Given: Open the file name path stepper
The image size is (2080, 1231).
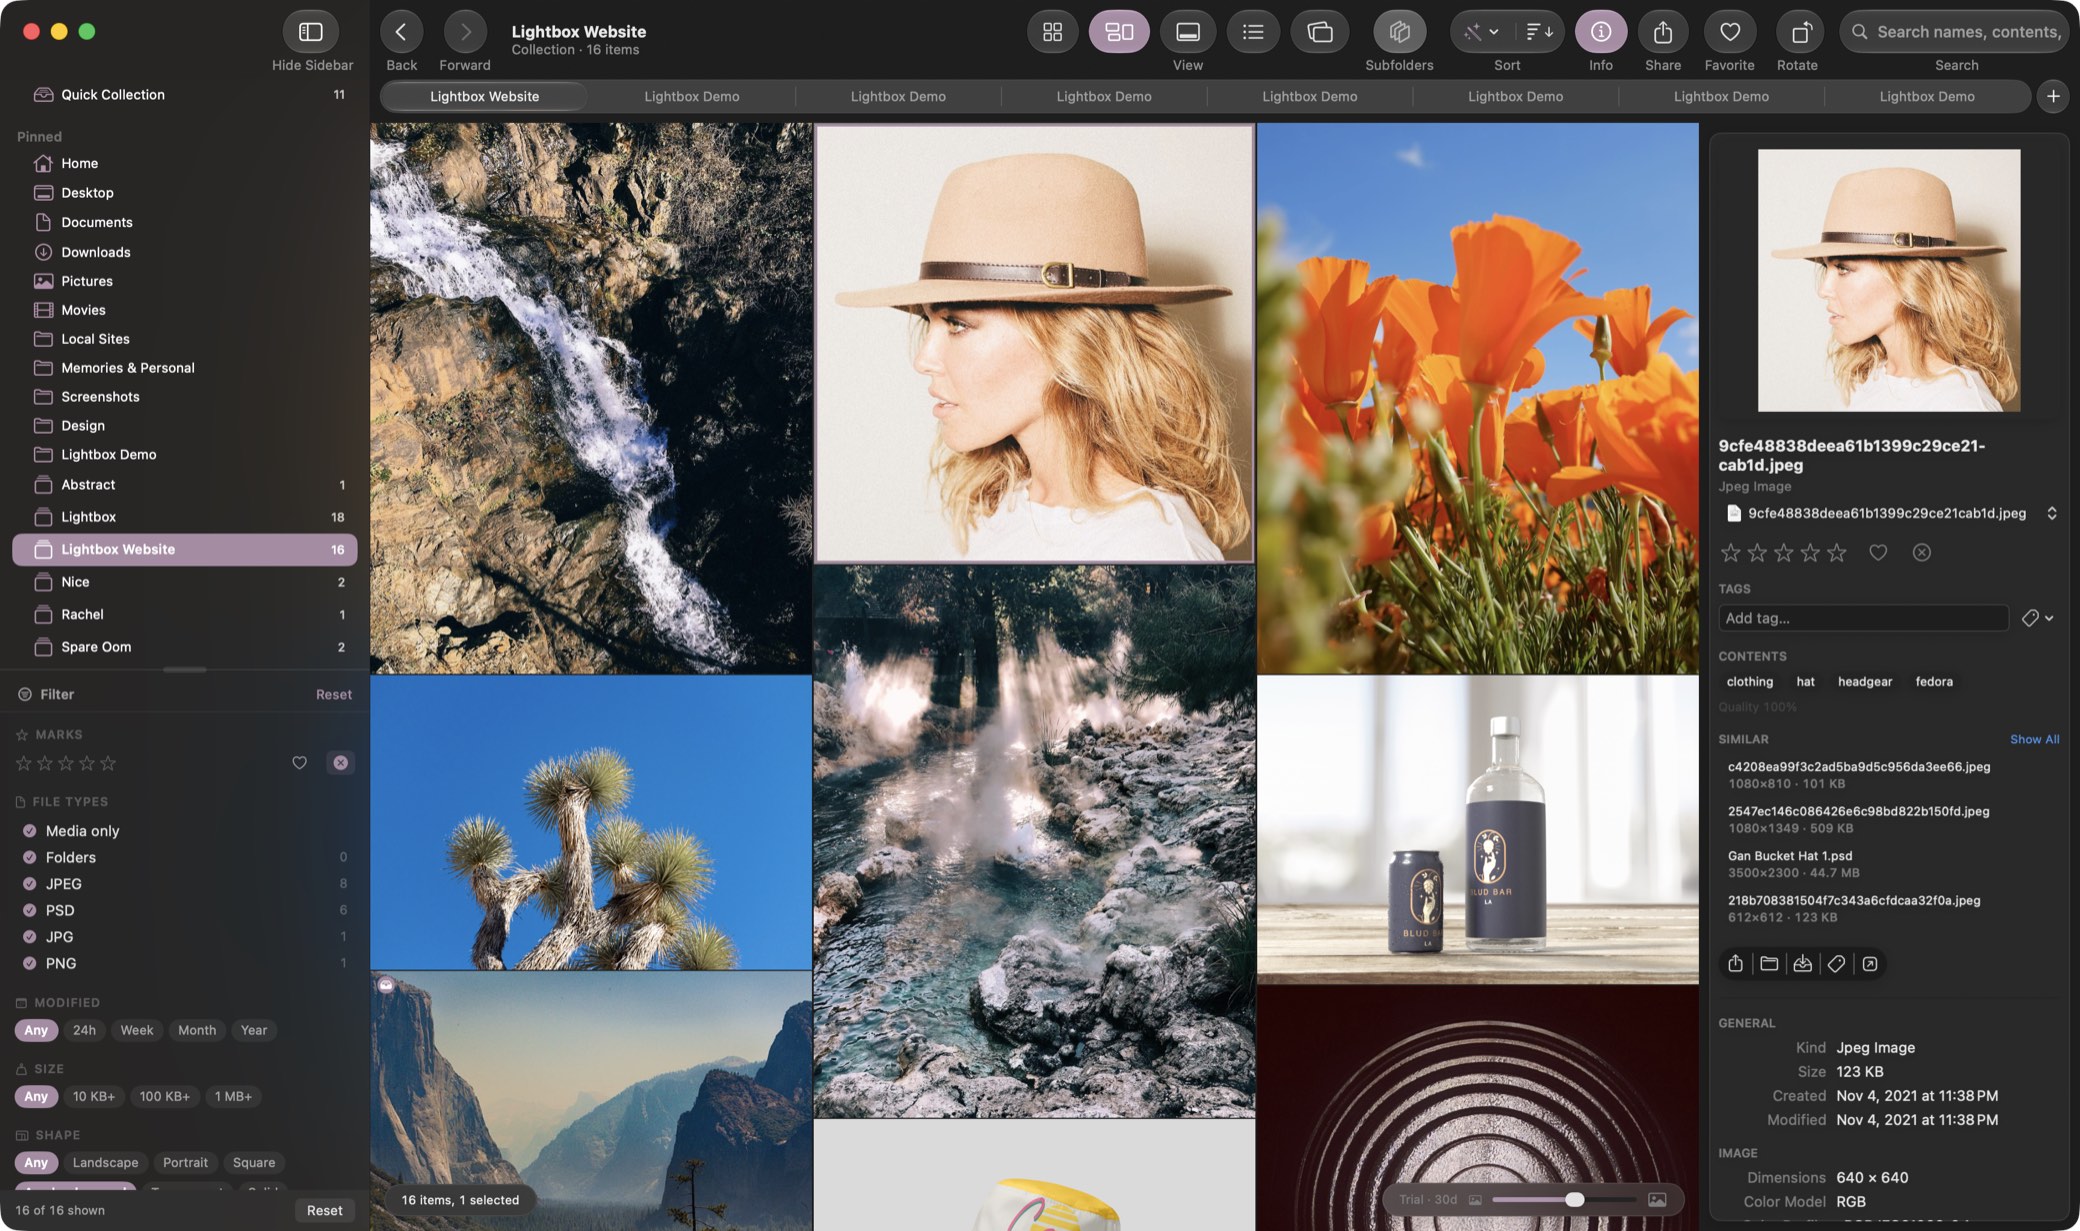Looking at the screenshot, I should tap(2052, 513).
